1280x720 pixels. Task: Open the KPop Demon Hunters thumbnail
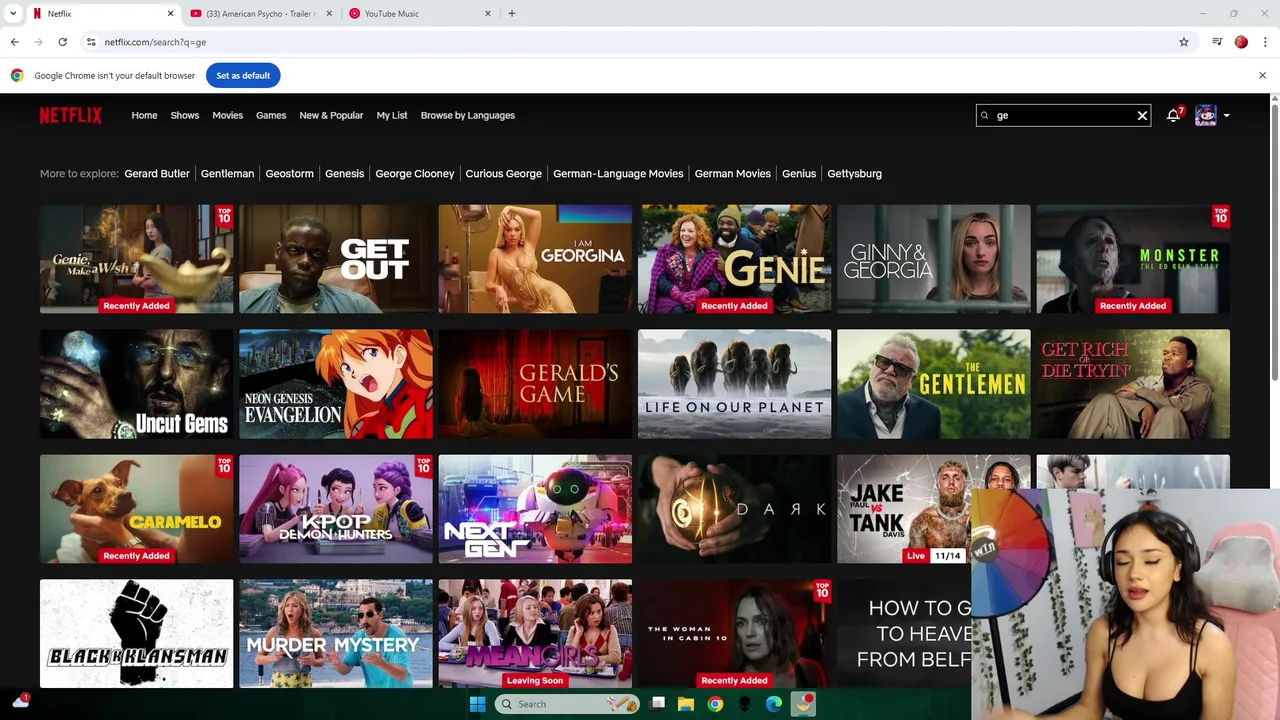click(x=336, y=509)
